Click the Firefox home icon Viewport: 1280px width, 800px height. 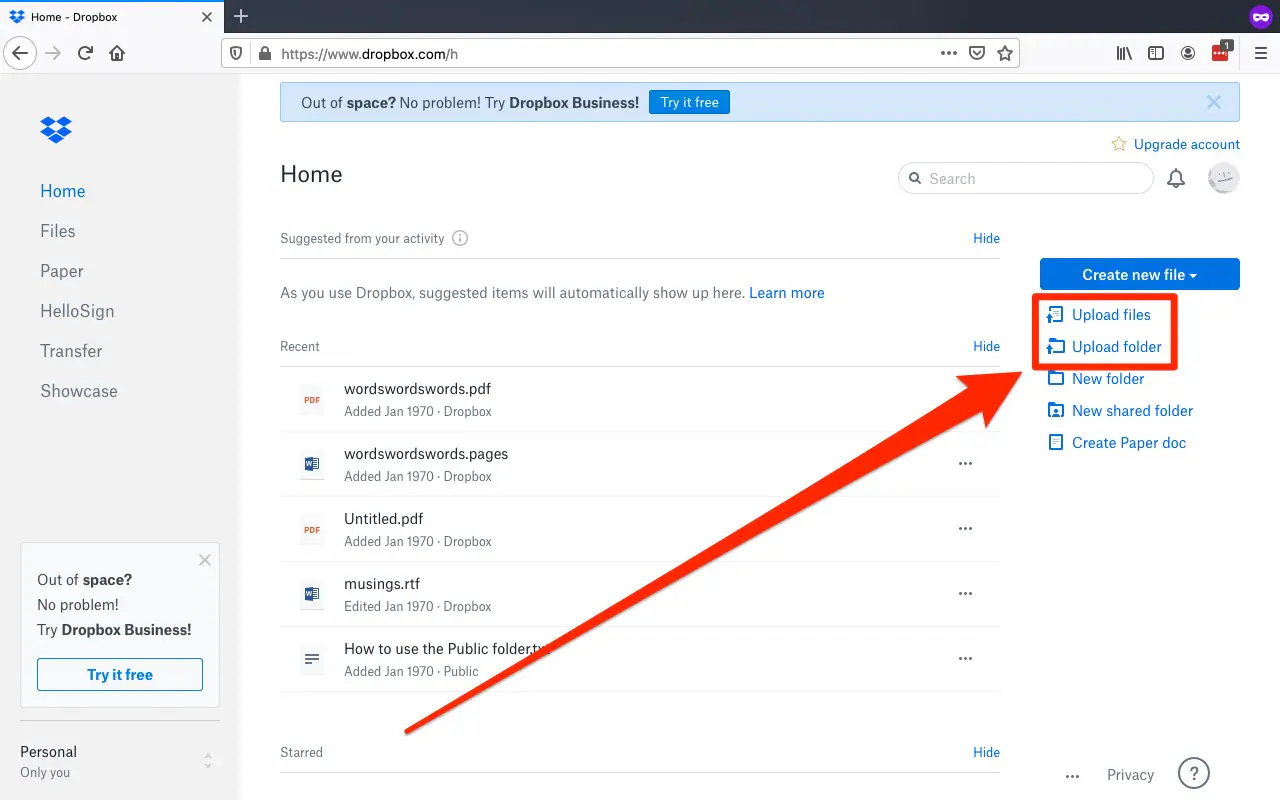pyautogui.click(x=117, y=54)
